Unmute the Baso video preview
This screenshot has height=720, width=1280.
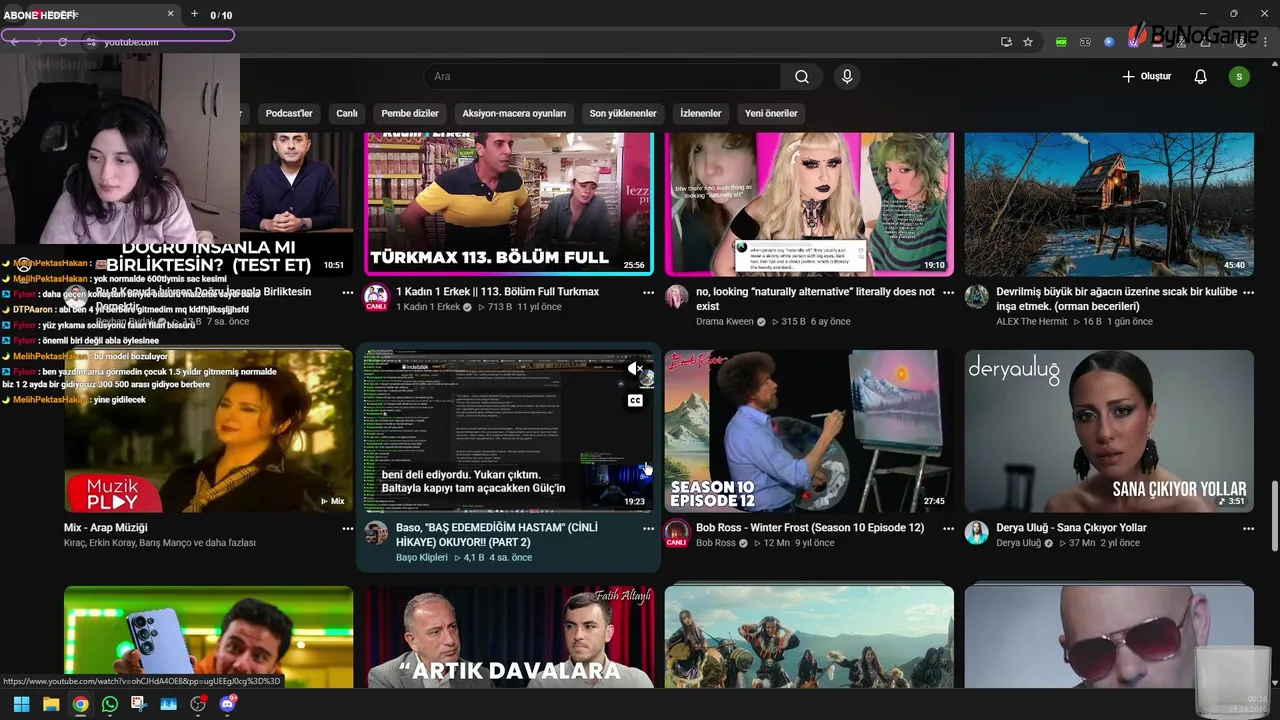[x=635, y=369]
